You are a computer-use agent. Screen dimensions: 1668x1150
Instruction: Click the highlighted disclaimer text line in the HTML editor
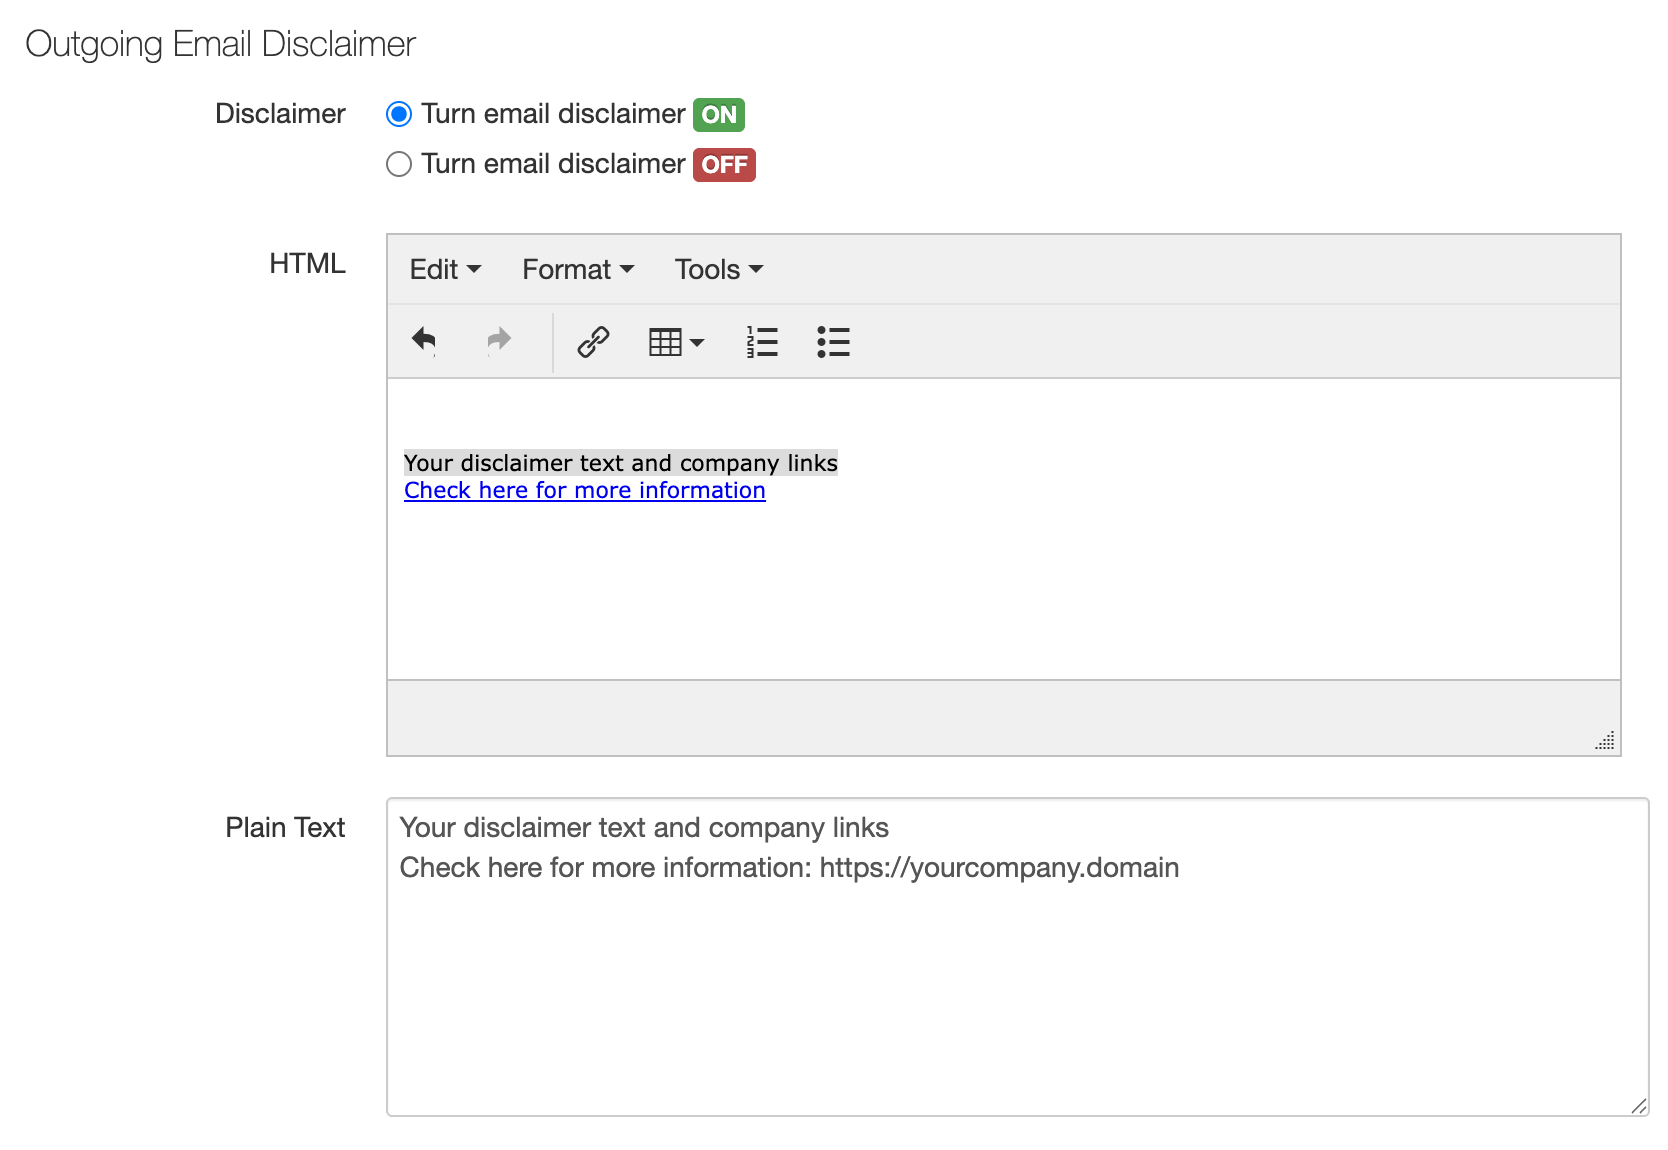coord(620,463)
